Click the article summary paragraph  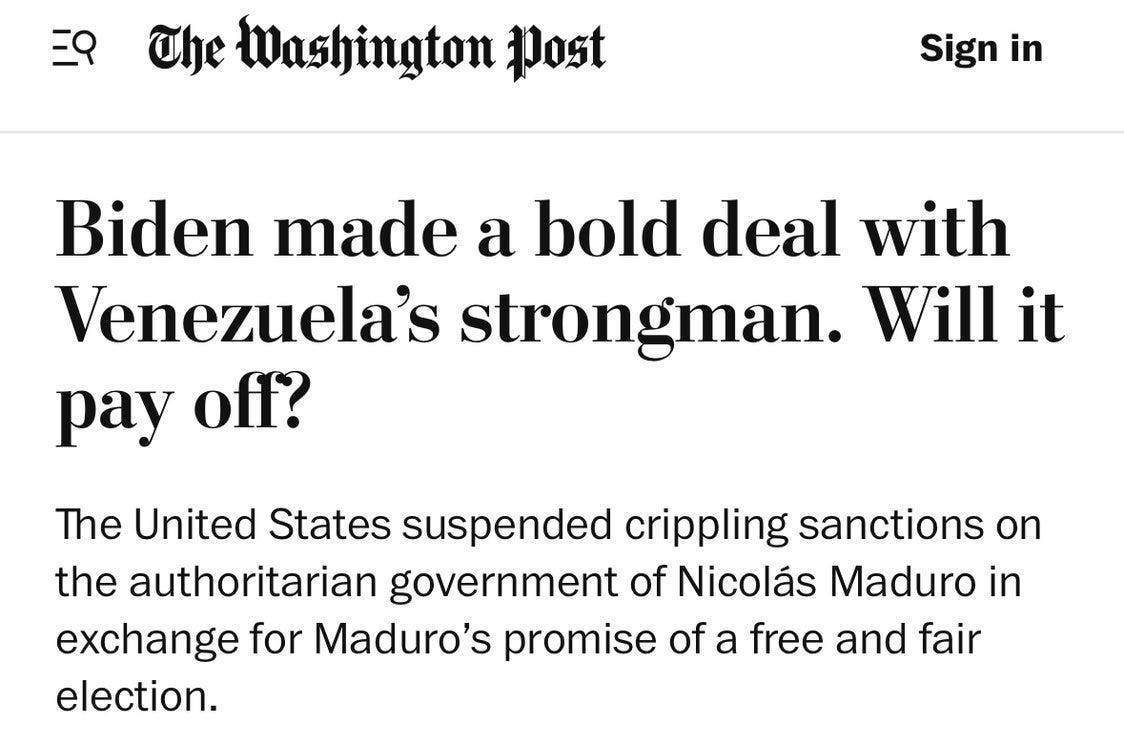click(548, 610)
